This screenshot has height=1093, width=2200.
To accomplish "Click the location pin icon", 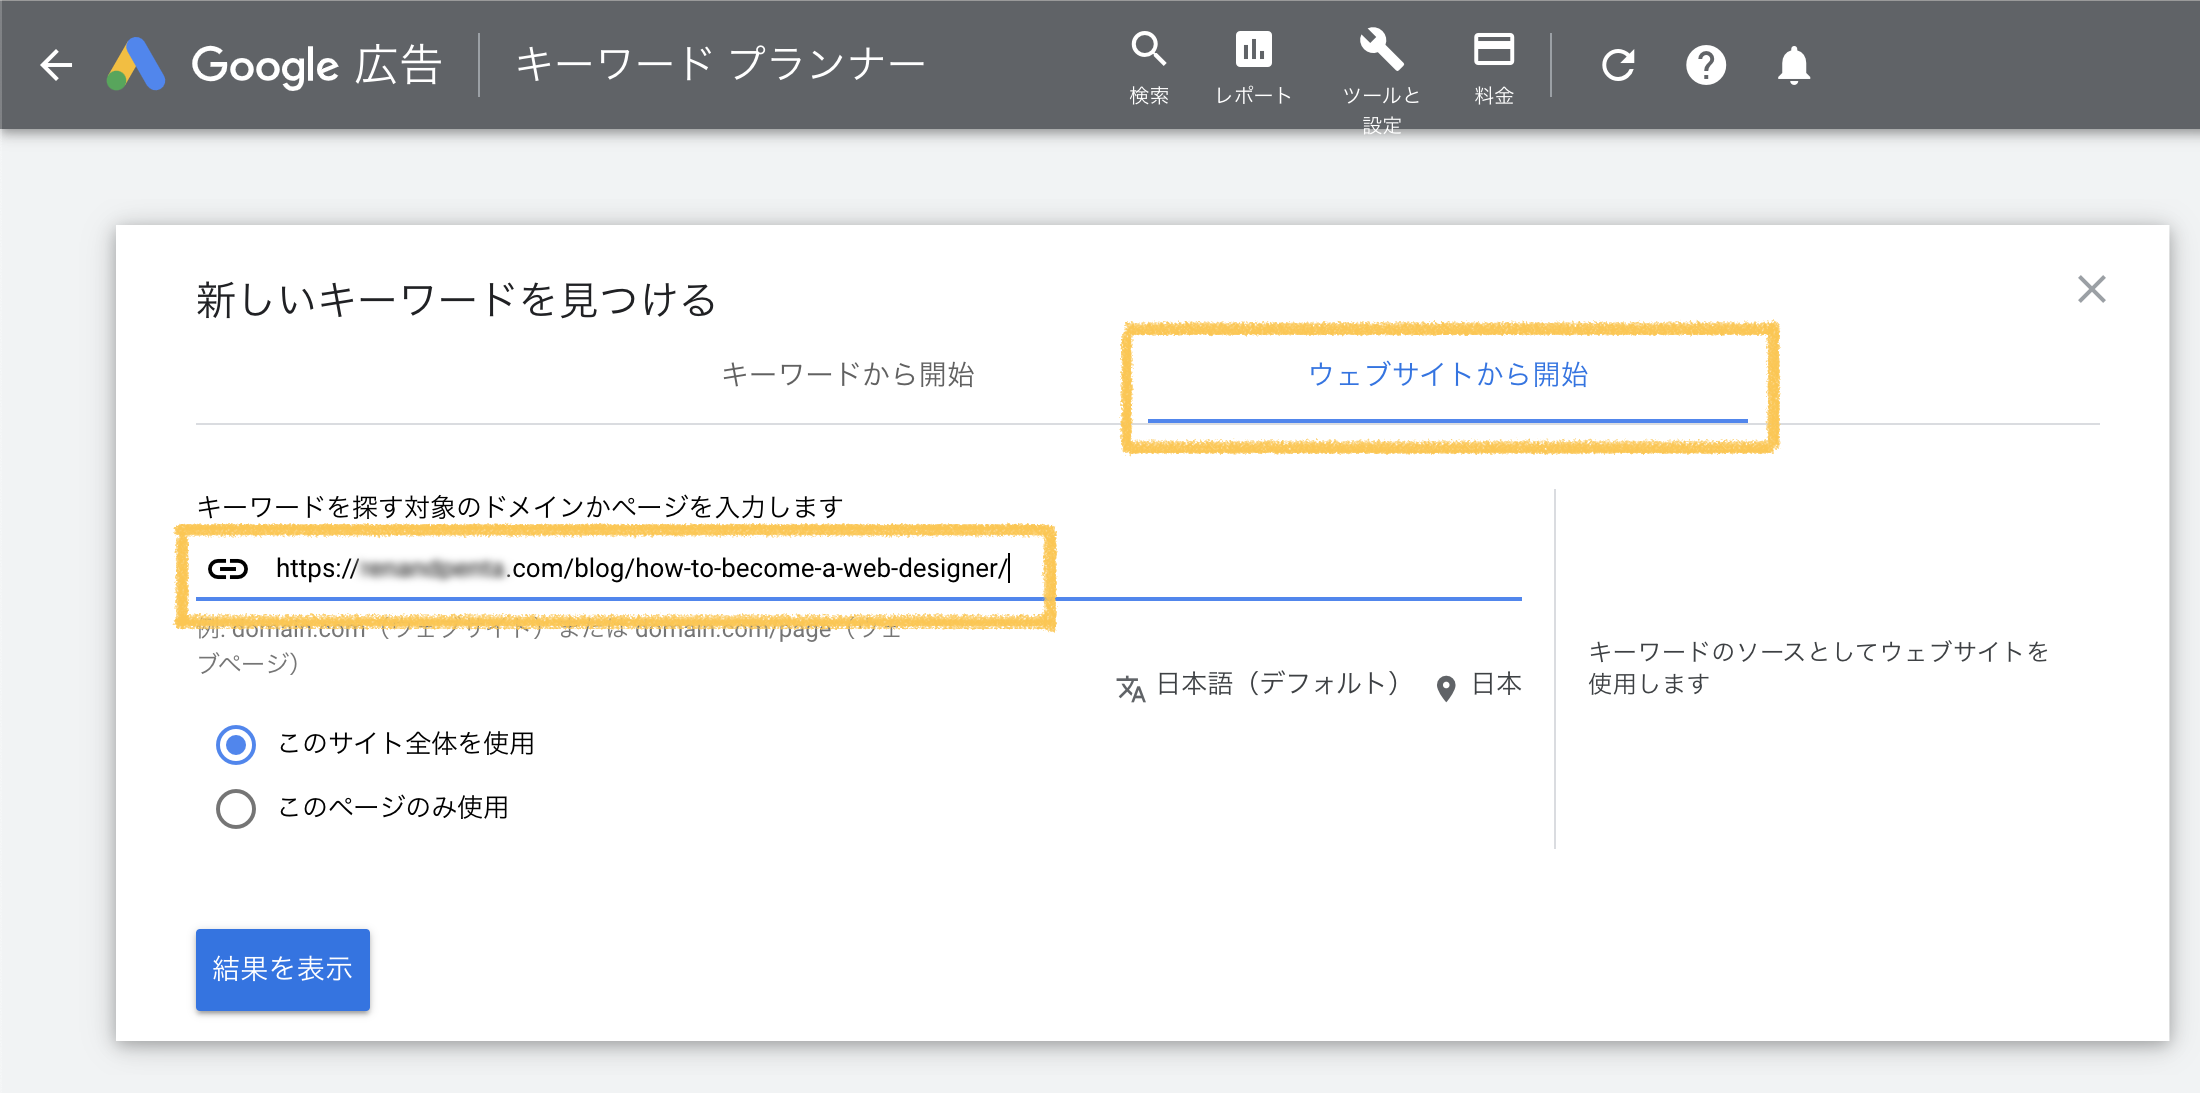I will pos(1446,688).
